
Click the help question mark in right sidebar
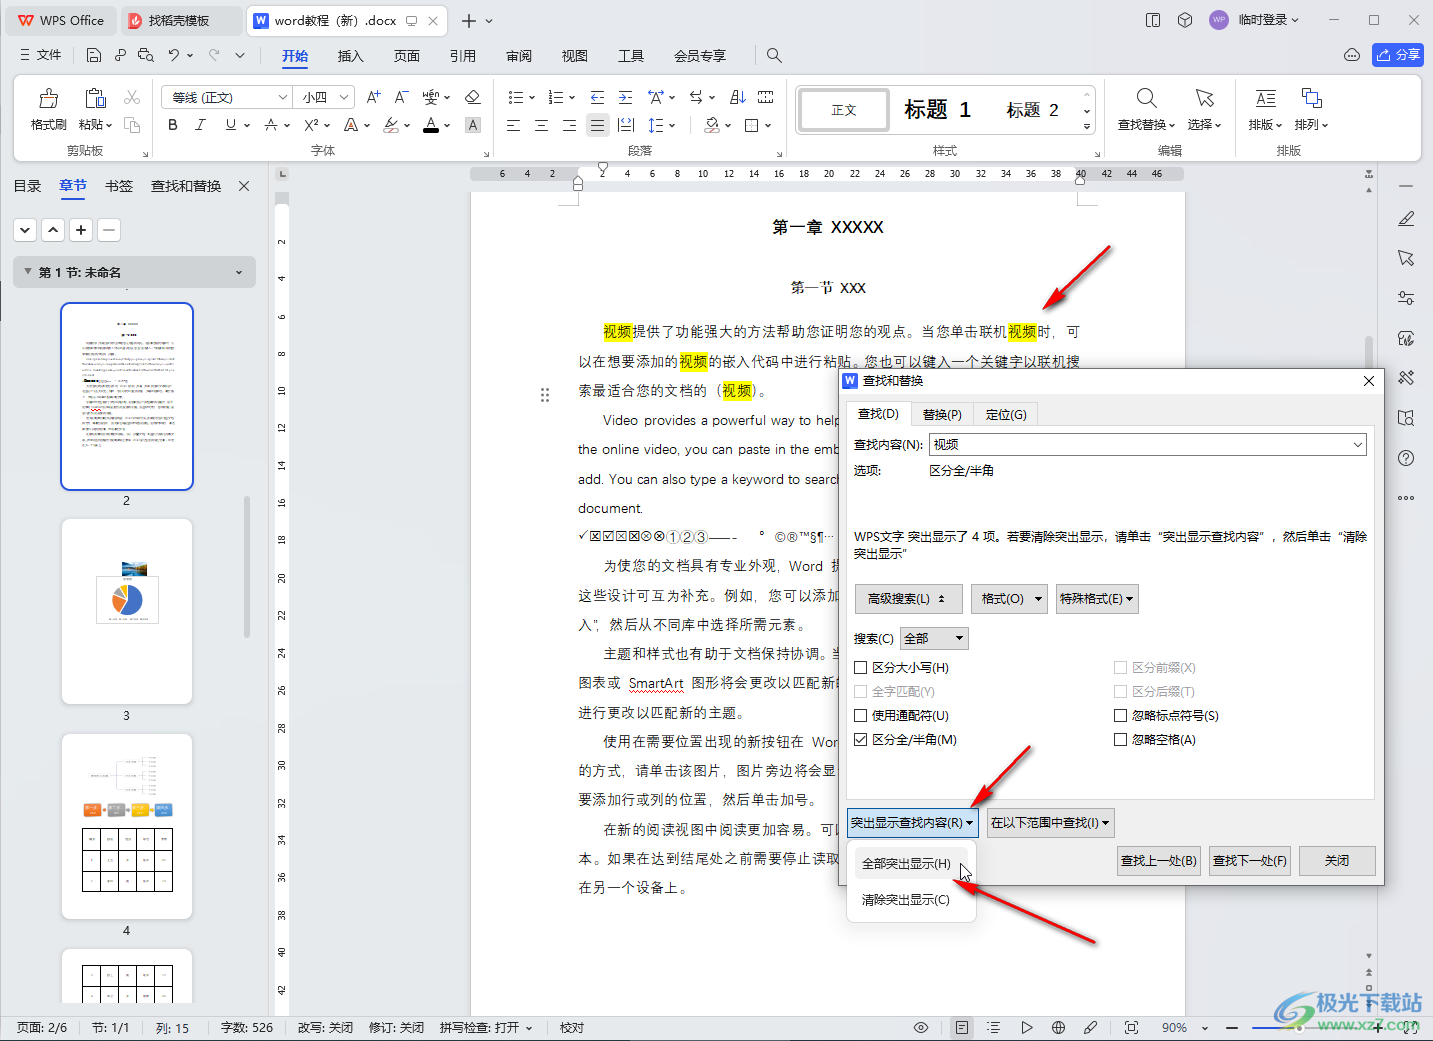(x=1406, y=458)
